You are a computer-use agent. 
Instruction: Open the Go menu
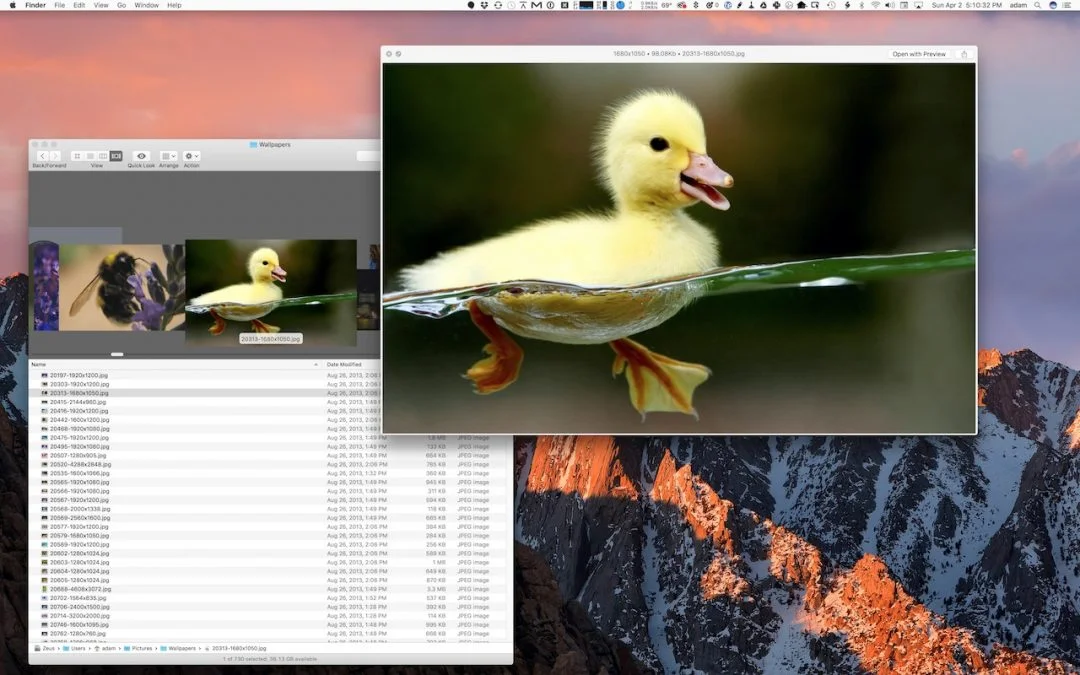(120, 5)
